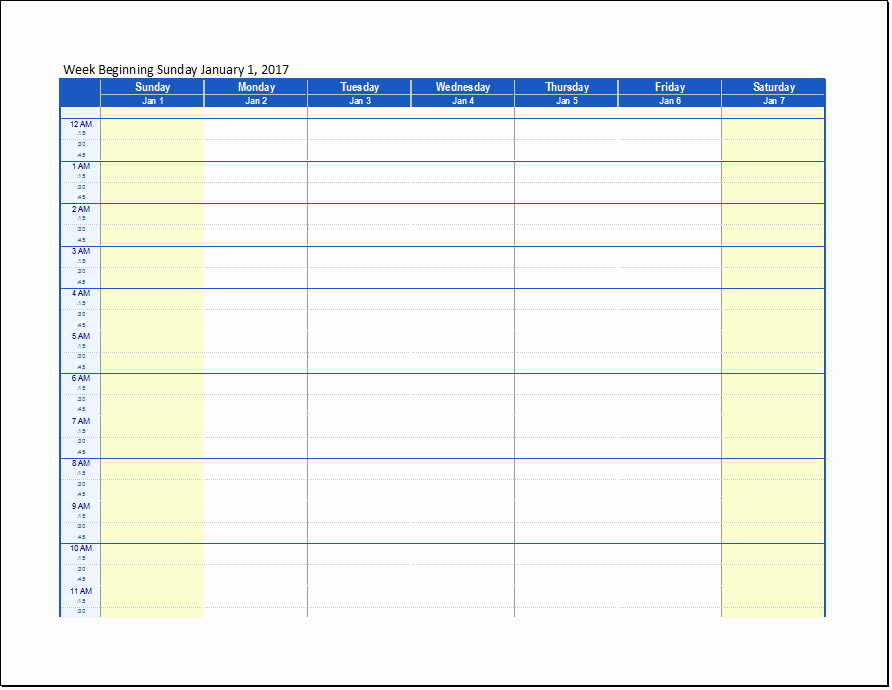892x690 pixels.
Task: Select the 'Jan 4' date cell
Action: pyautogui.click(x=463, y=101)
